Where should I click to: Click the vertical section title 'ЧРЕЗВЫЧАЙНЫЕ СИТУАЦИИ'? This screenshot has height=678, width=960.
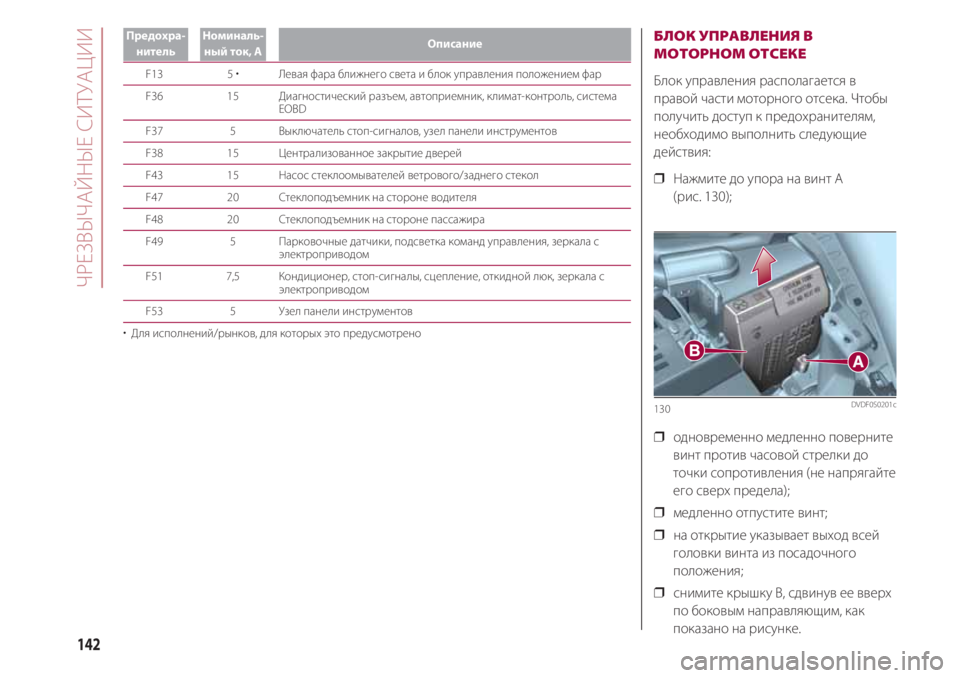pyautogui.click(x=85, y=157)
